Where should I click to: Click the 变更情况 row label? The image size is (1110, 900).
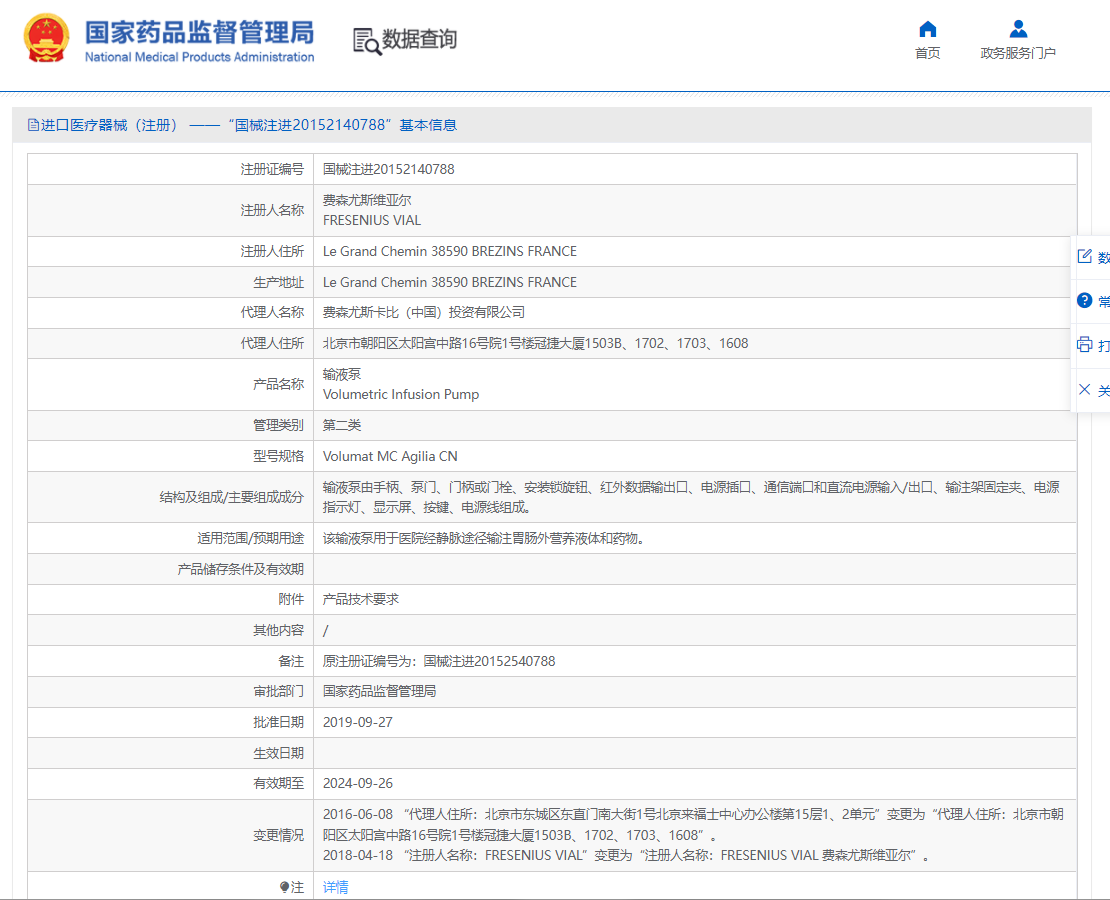point(278,836)
